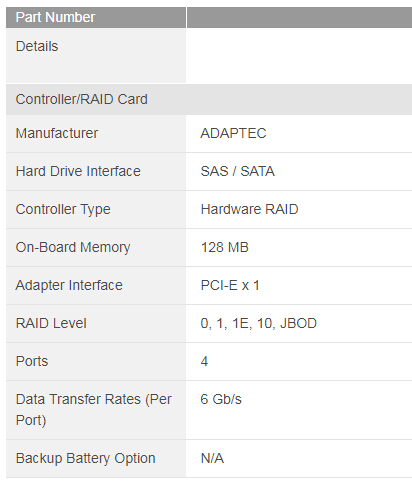Screen dimensions: 412x486
Task: Select the Details row label
Action: click(37, 46)
